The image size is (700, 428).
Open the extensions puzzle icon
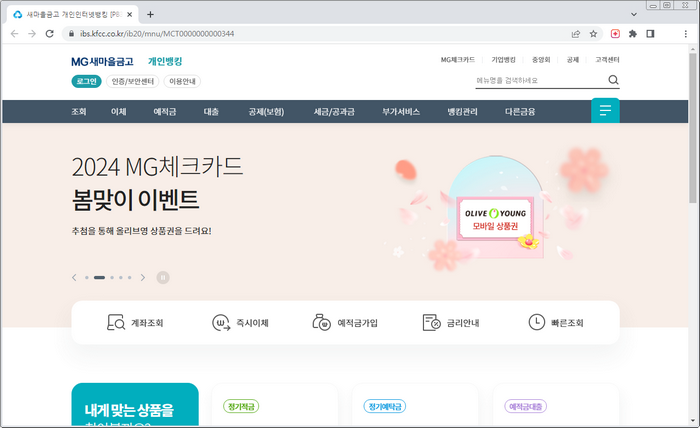tap(633, 34)
